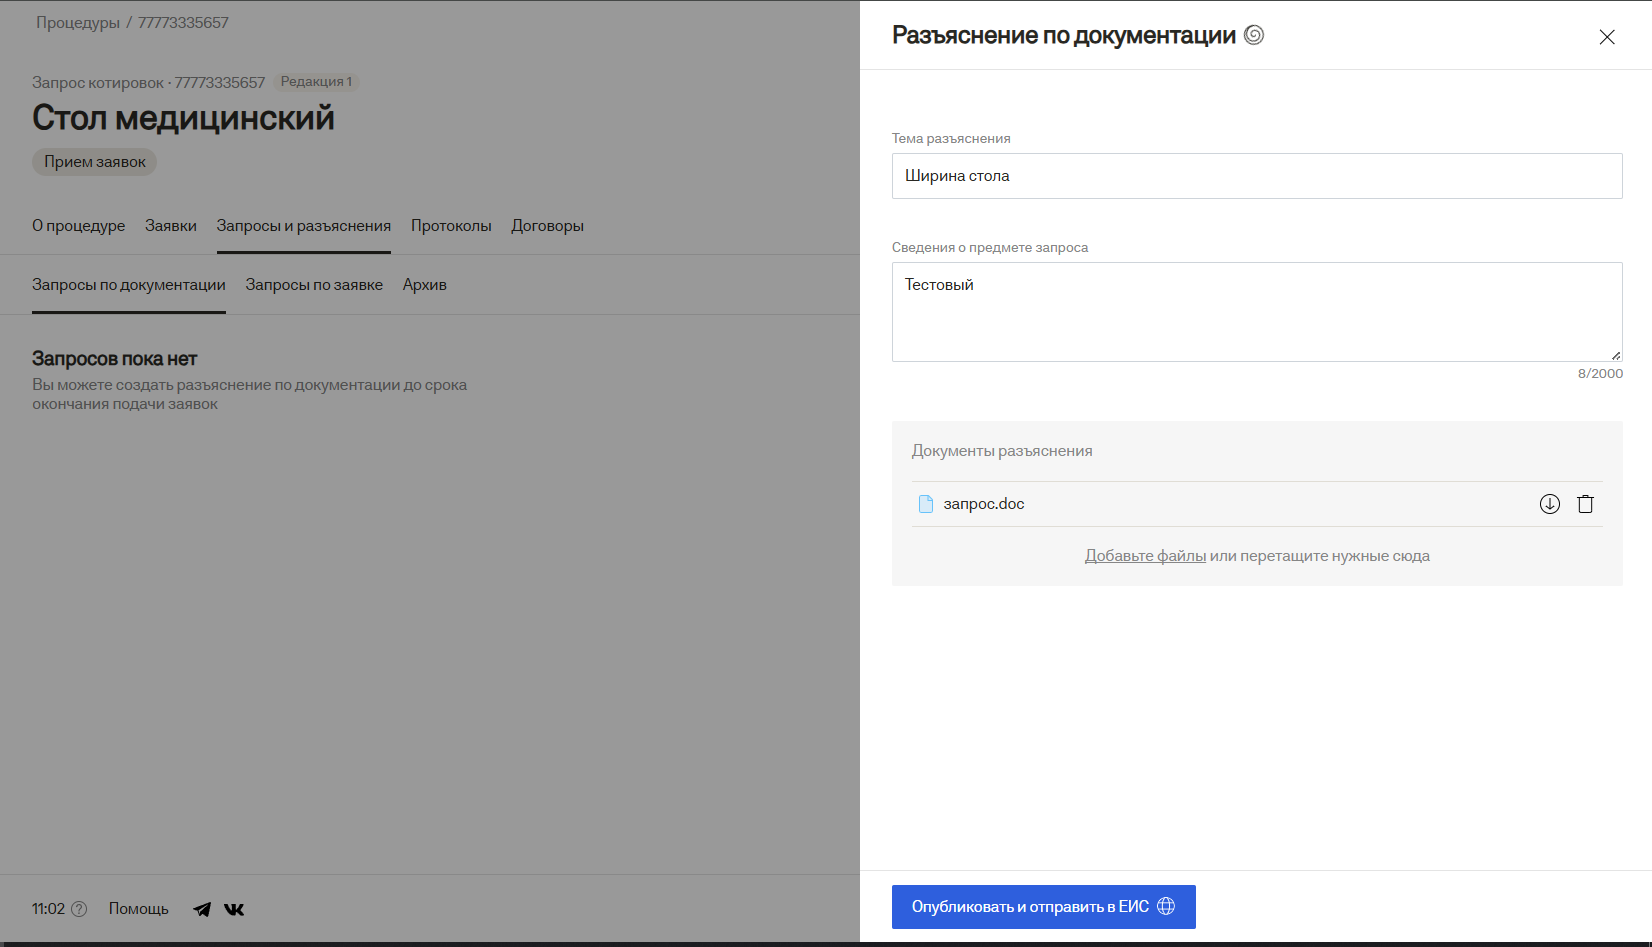
Task: Open the VK social link
Action: tap(234, 909)
